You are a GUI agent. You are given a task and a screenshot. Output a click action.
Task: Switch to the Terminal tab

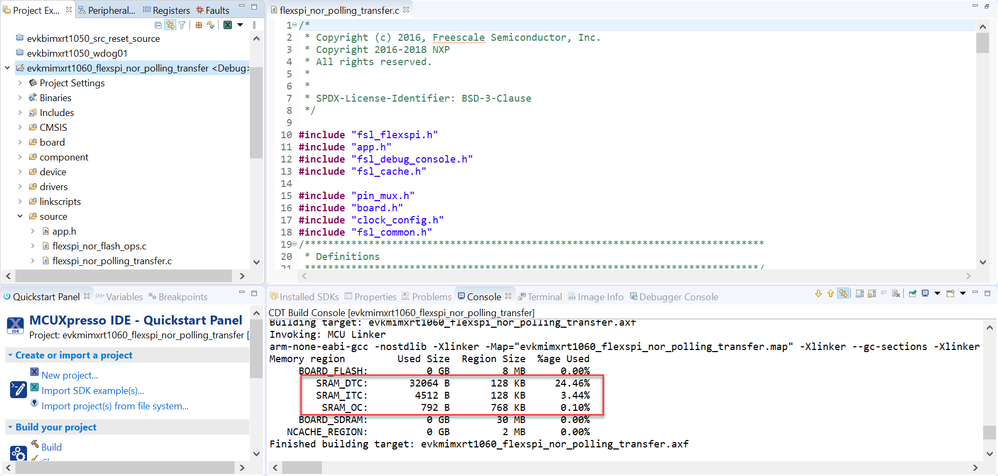540,297
